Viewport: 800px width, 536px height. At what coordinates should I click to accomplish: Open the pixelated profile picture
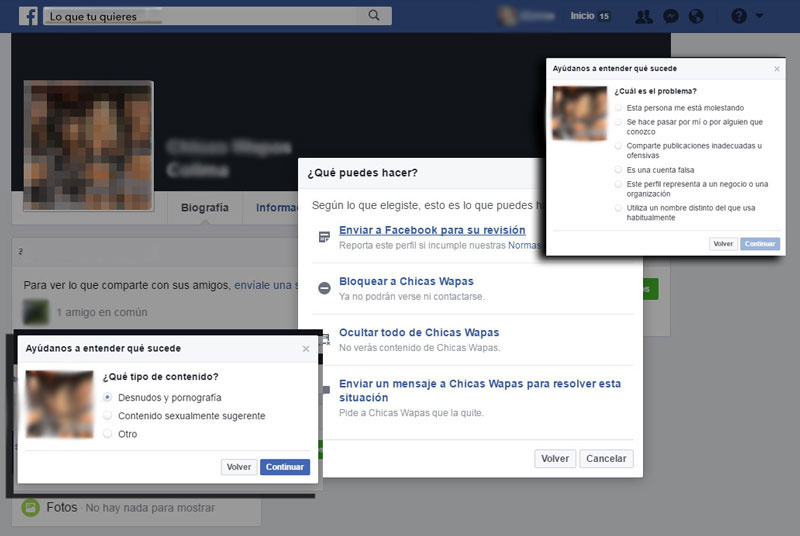[89, 145]
